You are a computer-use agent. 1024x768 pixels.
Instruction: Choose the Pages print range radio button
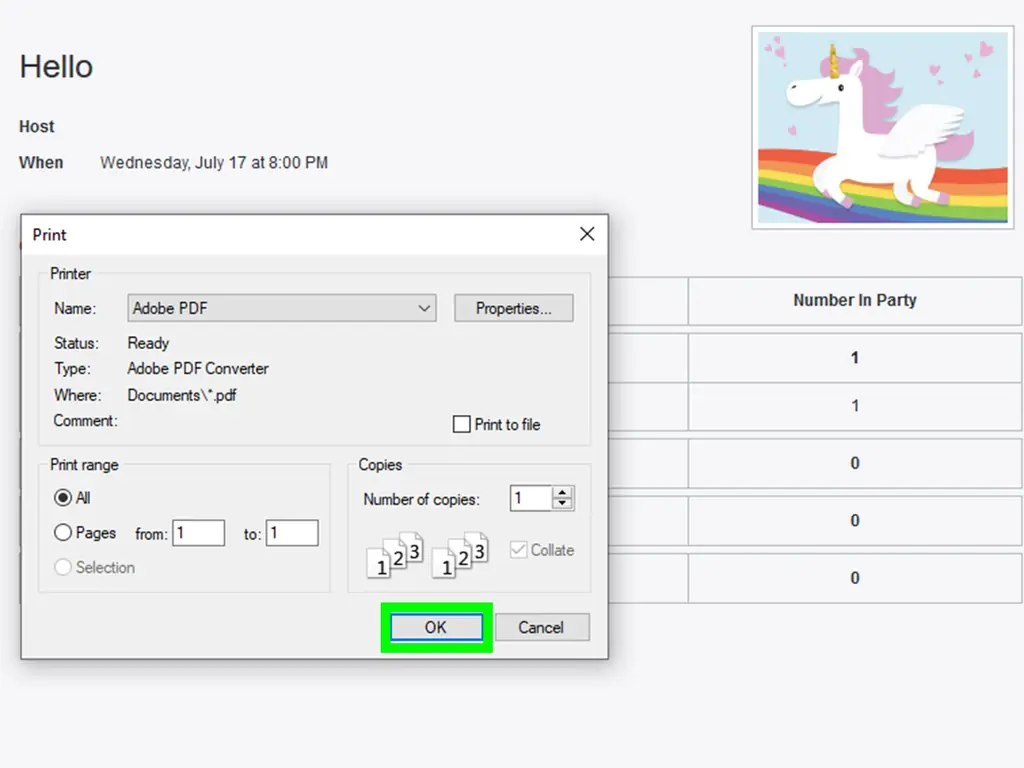64,533
